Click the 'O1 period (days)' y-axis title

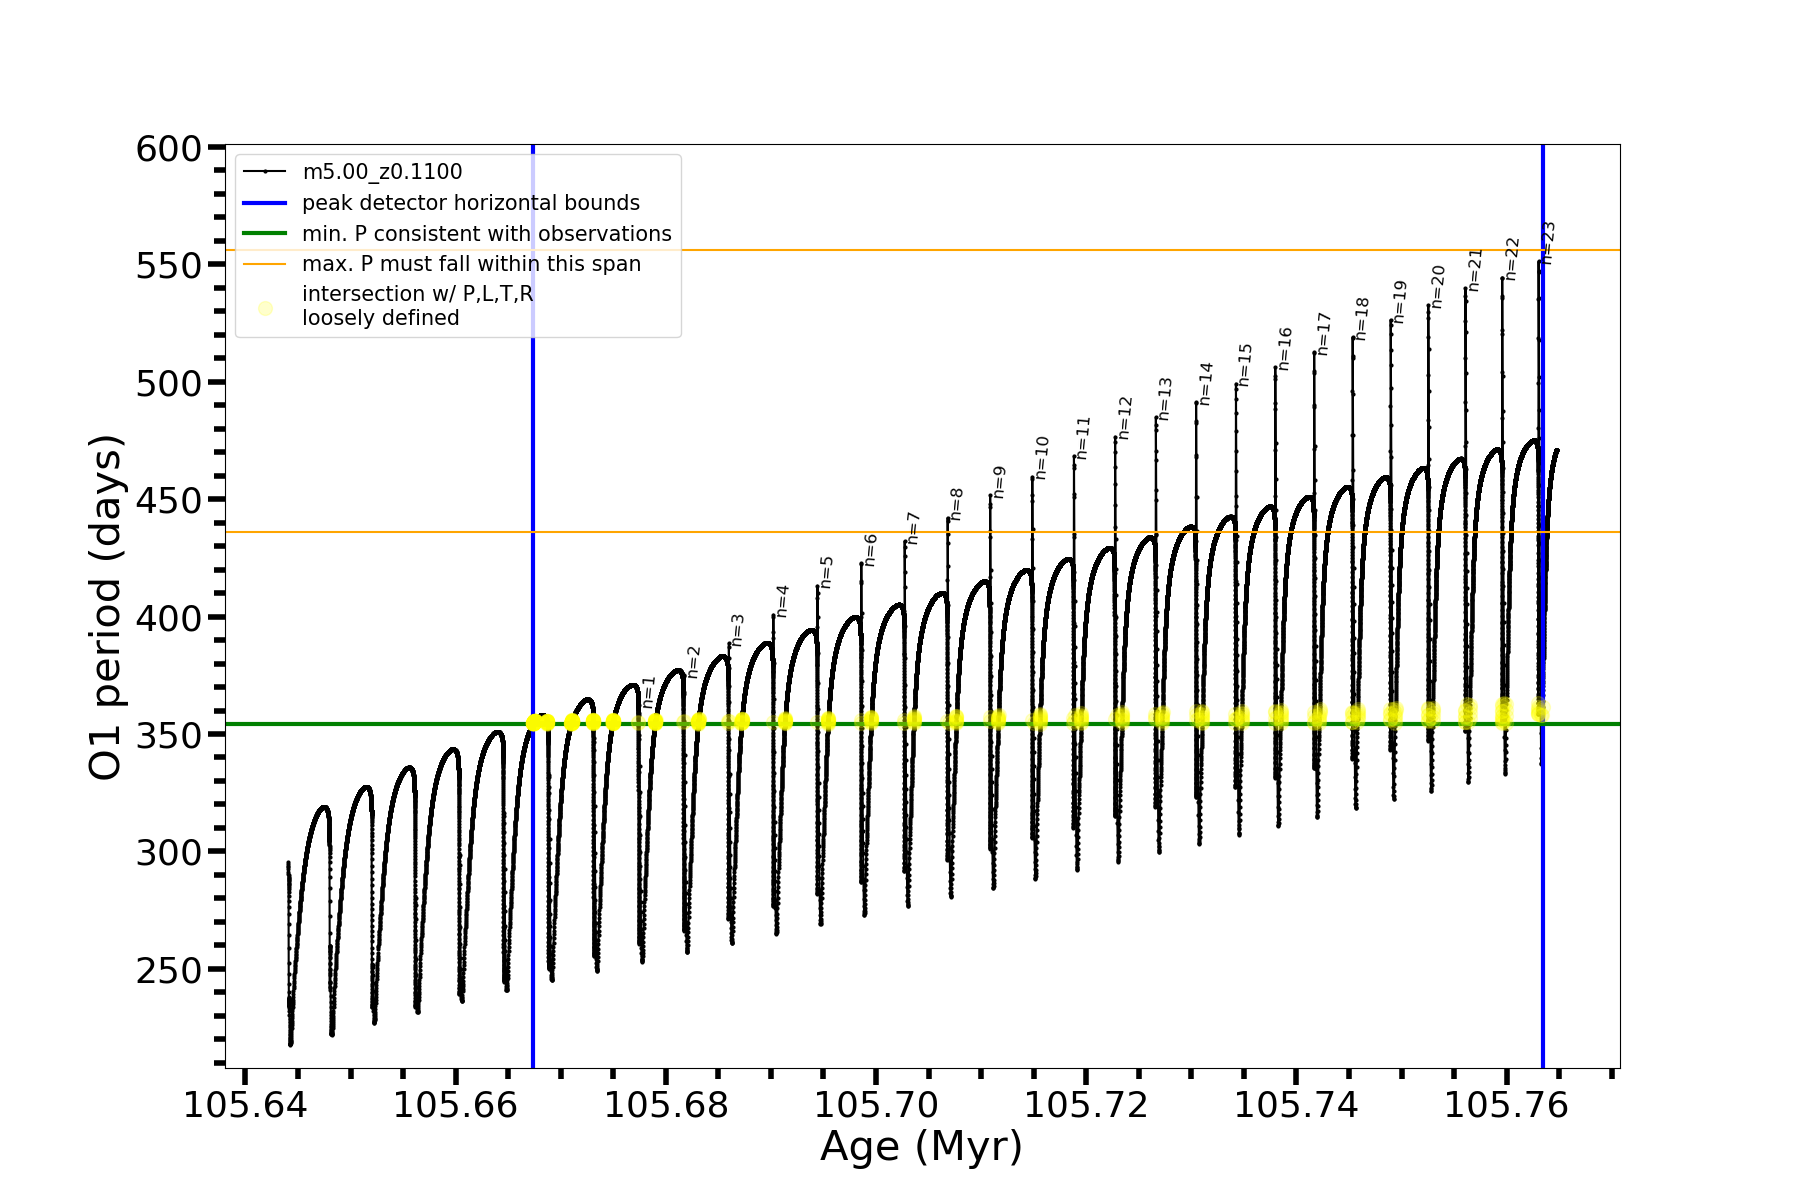(106, 607)
